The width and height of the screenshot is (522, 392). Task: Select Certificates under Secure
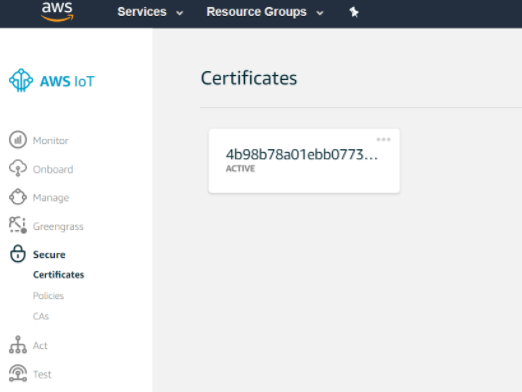point(58,275)
